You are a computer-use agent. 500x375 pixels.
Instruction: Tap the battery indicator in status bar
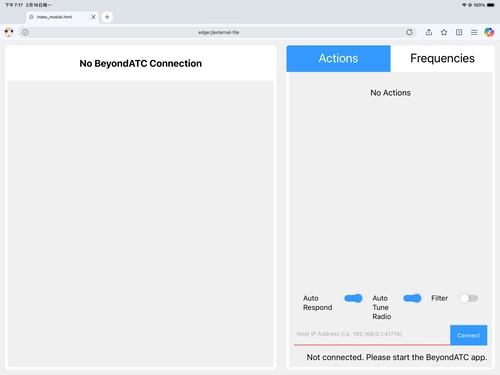pos(491,5)
